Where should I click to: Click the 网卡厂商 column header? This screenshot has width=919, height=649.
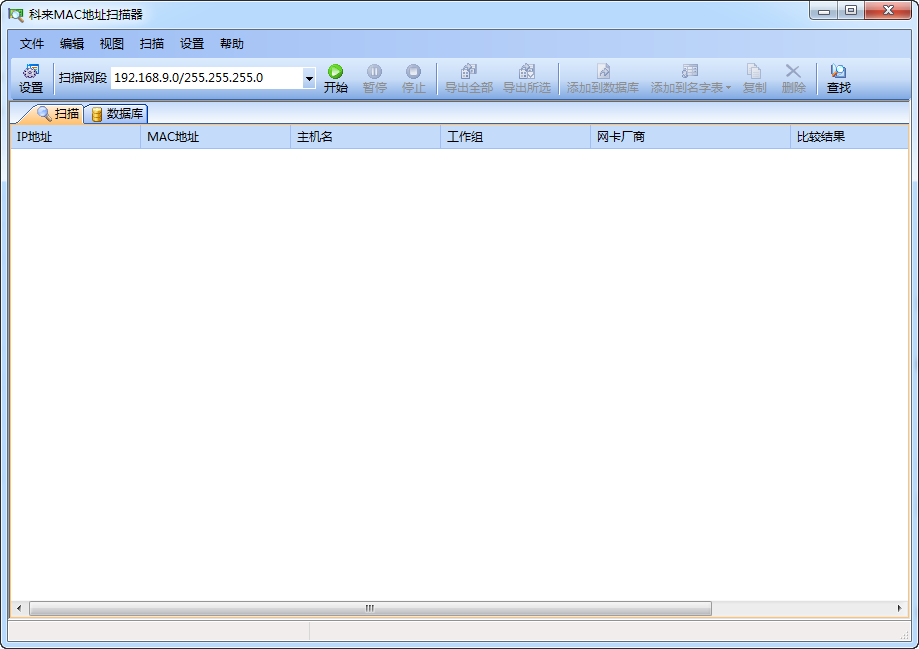click(689, 137)
